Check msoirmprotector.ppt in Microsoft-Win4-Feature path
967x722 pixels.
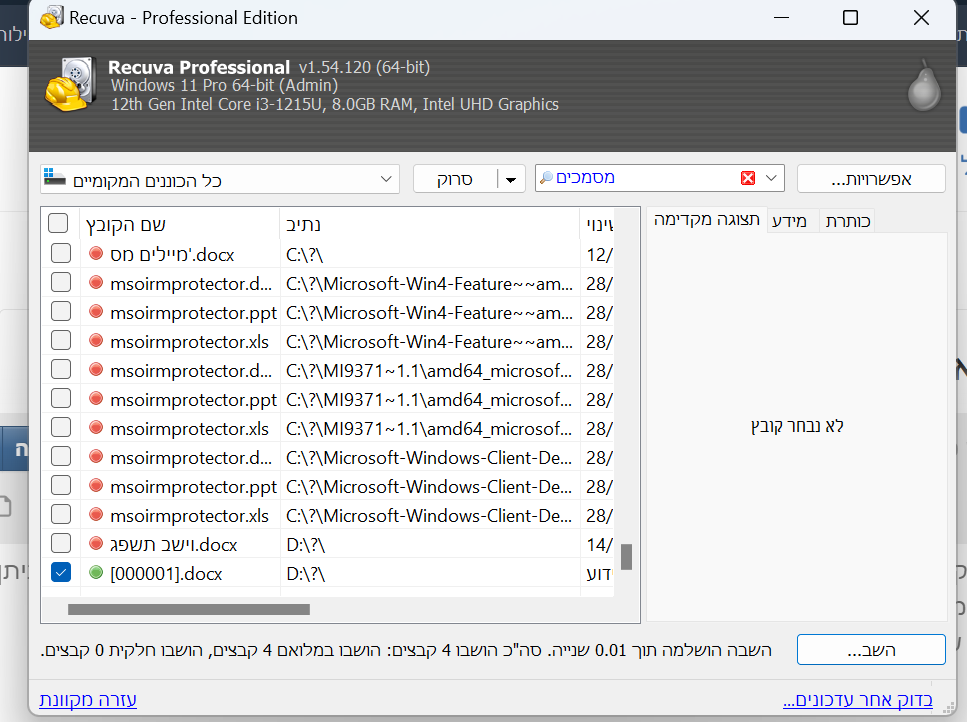coord(60,311)
